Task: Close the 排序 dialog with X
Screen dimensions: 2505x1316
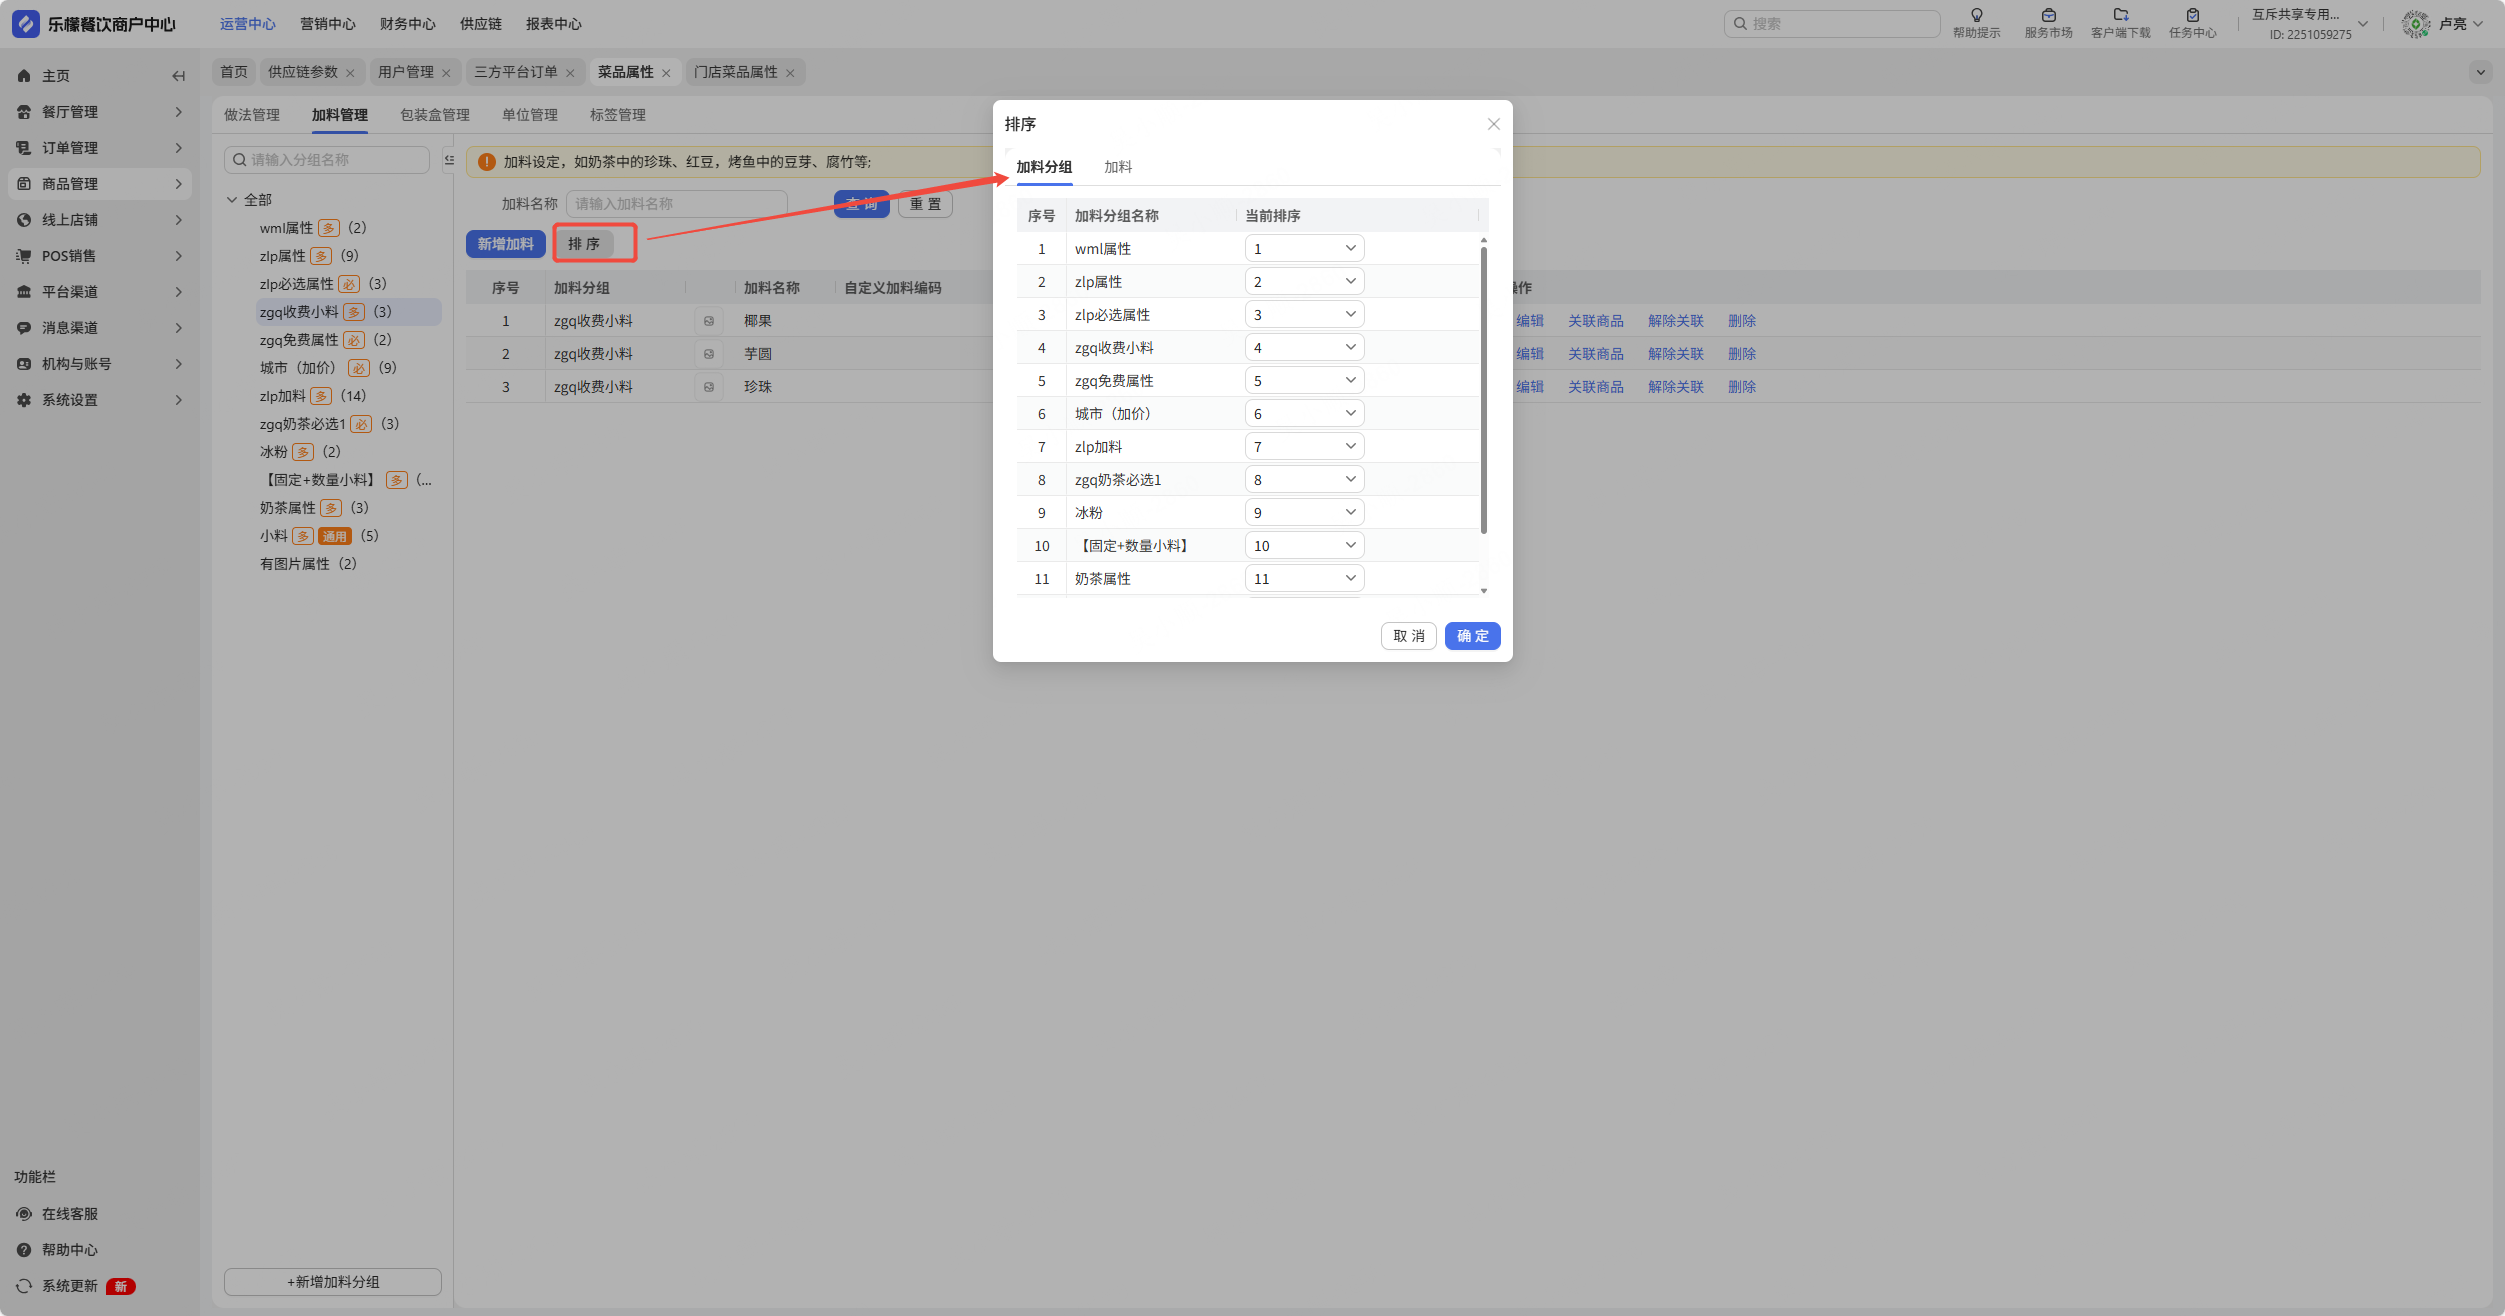Action: [x=1493, y=124]
